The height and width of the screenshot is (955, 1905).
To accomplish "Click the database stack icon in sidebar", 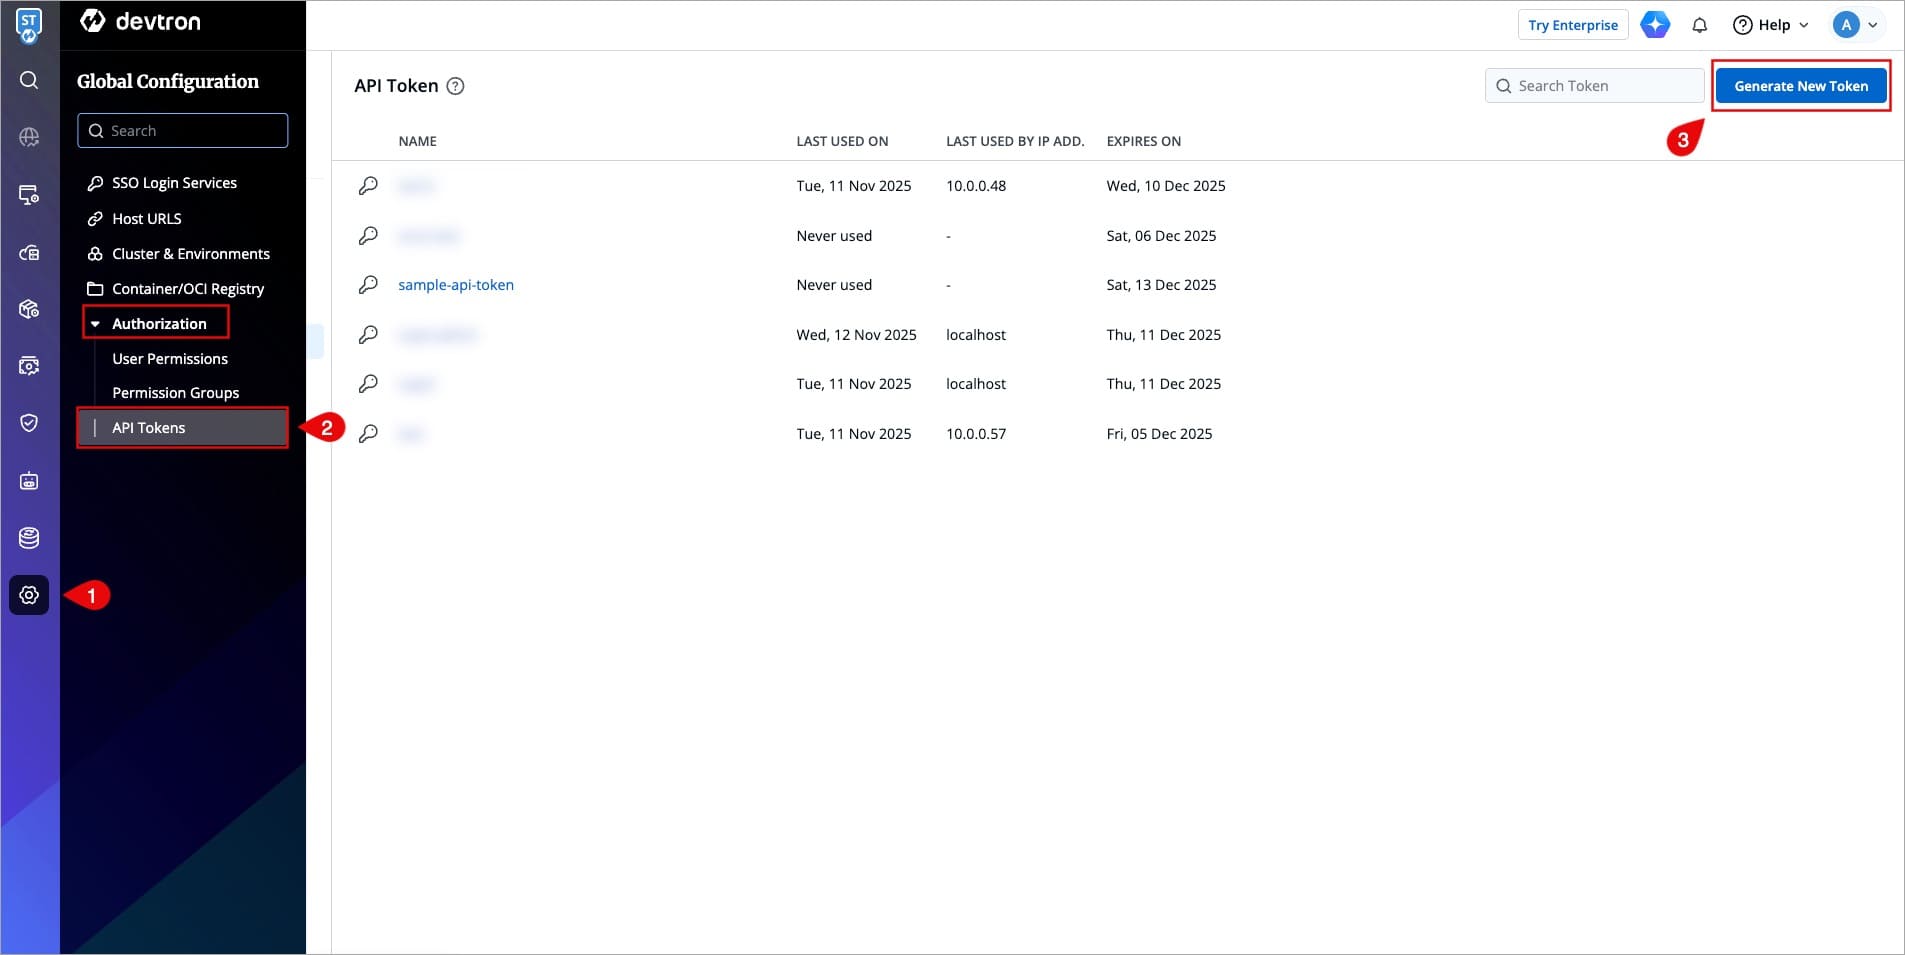I will point(29,538).
